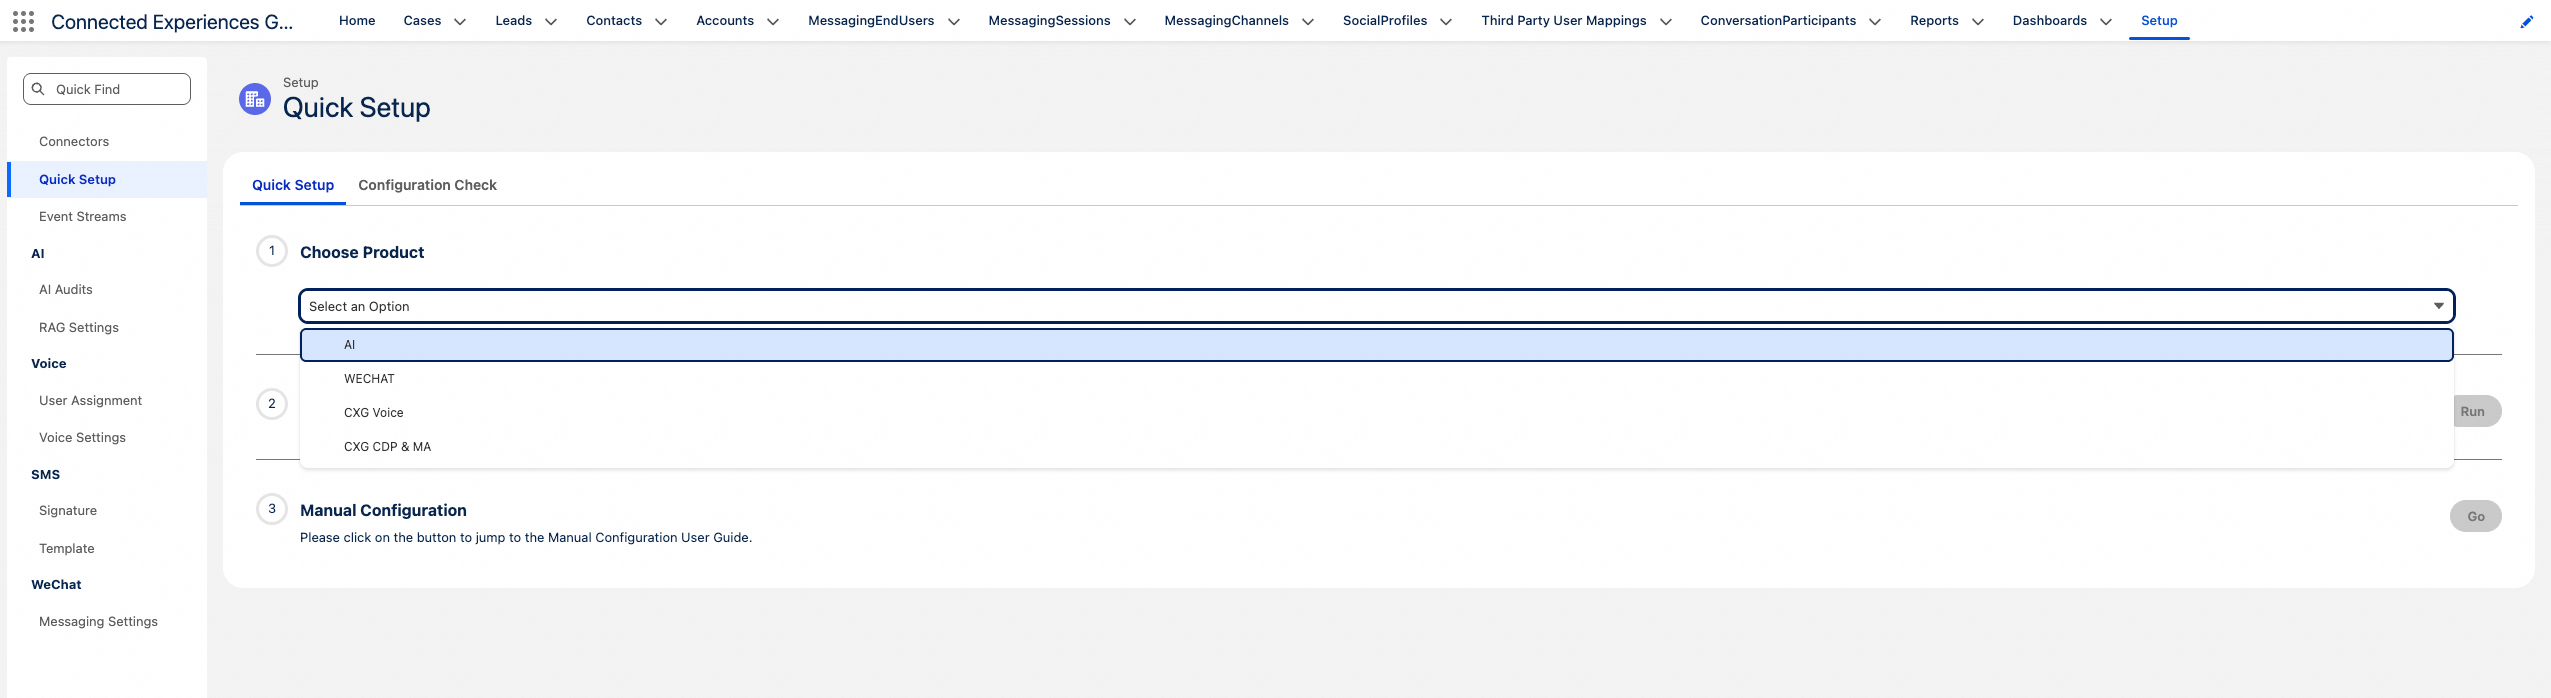Collapse the Select an Option product combobox
The height and width of the screenshot is (698, 2551).
point(1377,306)
